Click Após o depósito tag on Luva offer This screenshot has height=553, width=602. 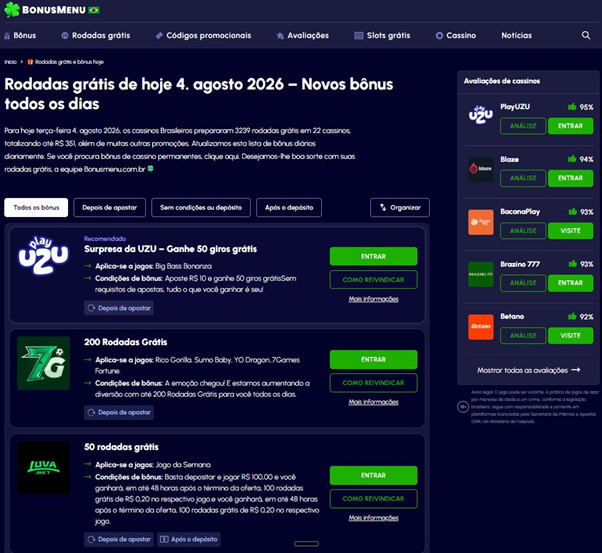point(189,539)
